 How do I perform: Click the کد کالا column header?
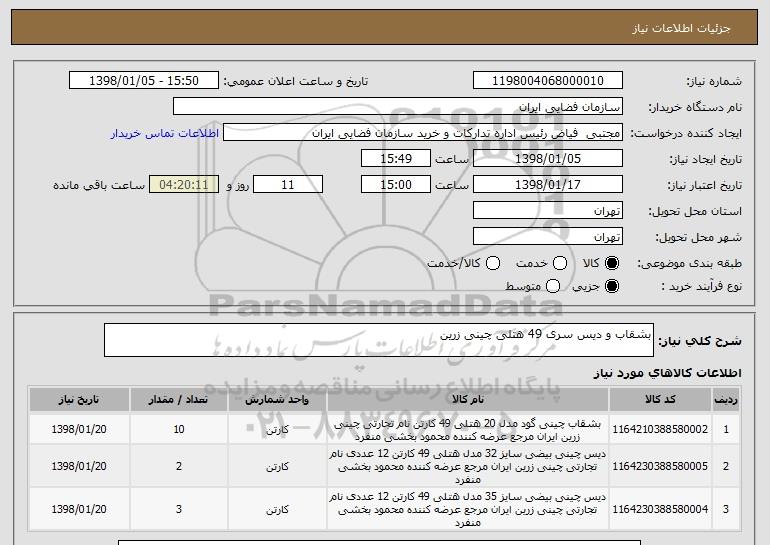pos(660,399)
